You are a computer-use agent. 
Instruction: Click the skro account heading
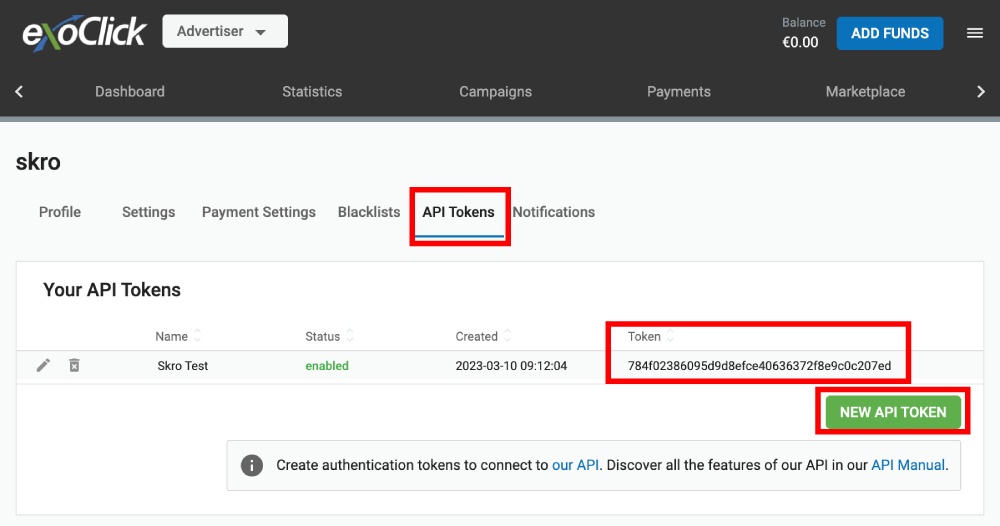pyautogui.click(x=38, y=162)
